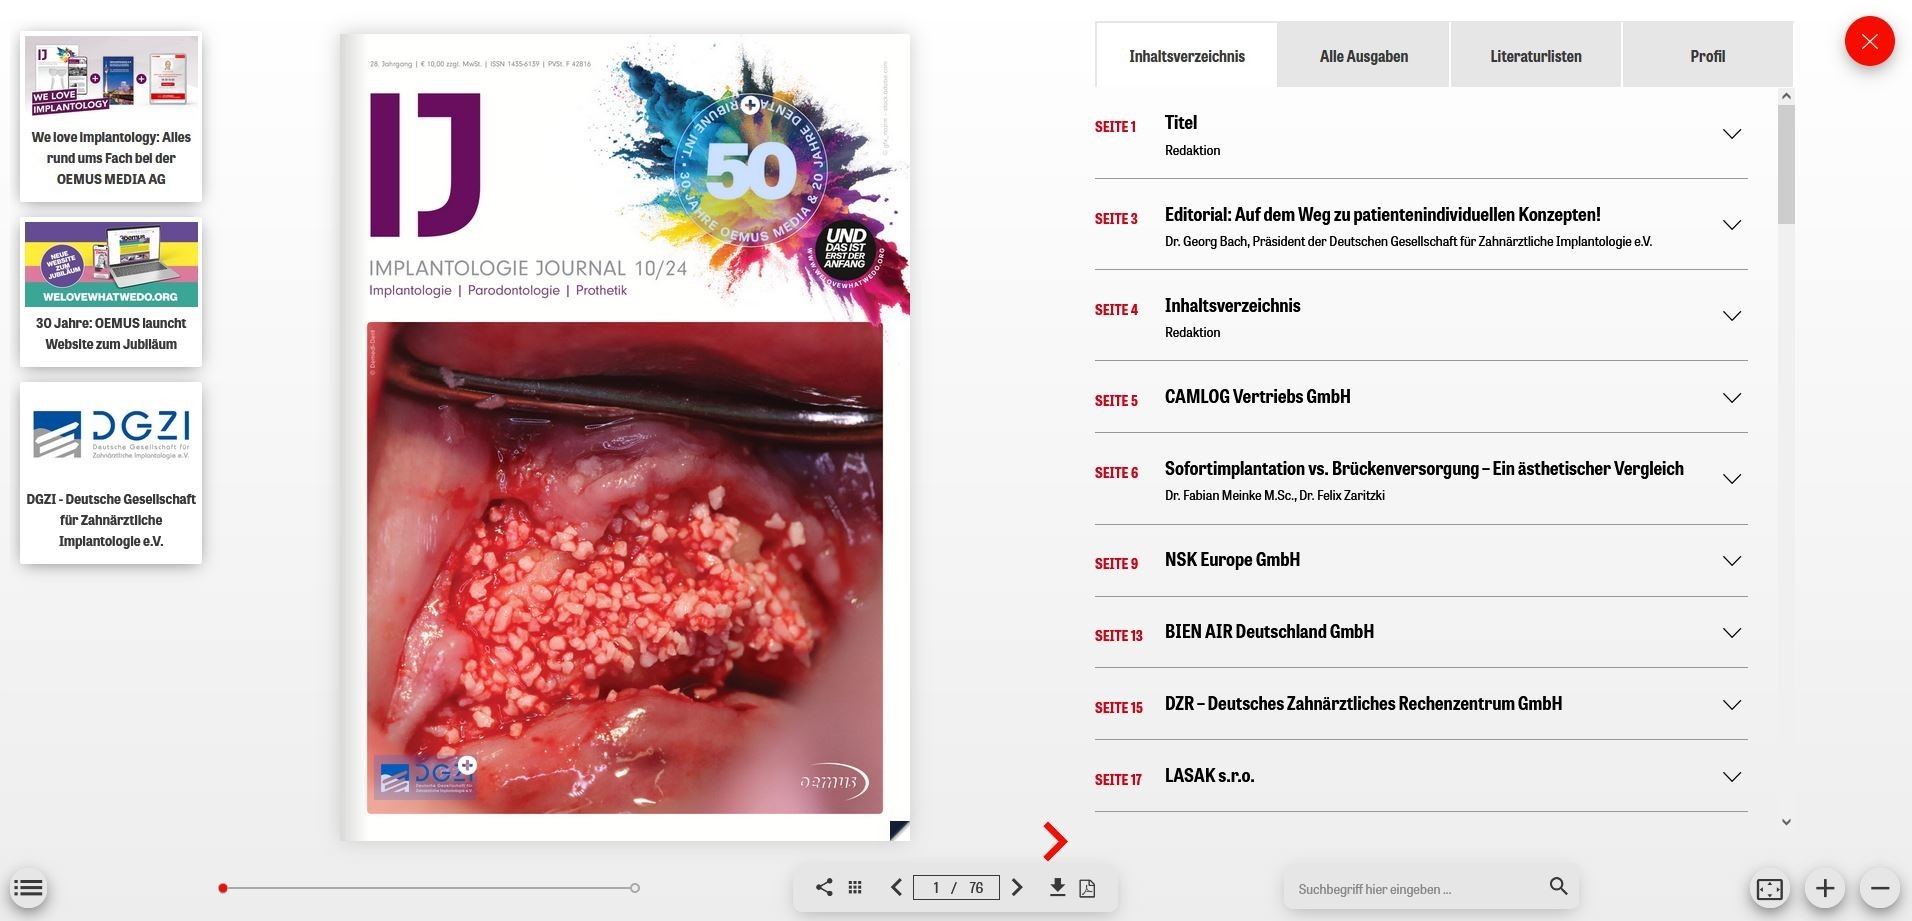Click the share icon in bottom toolbar
Viewport: 1912px width, 921px height.
(824, 887)
